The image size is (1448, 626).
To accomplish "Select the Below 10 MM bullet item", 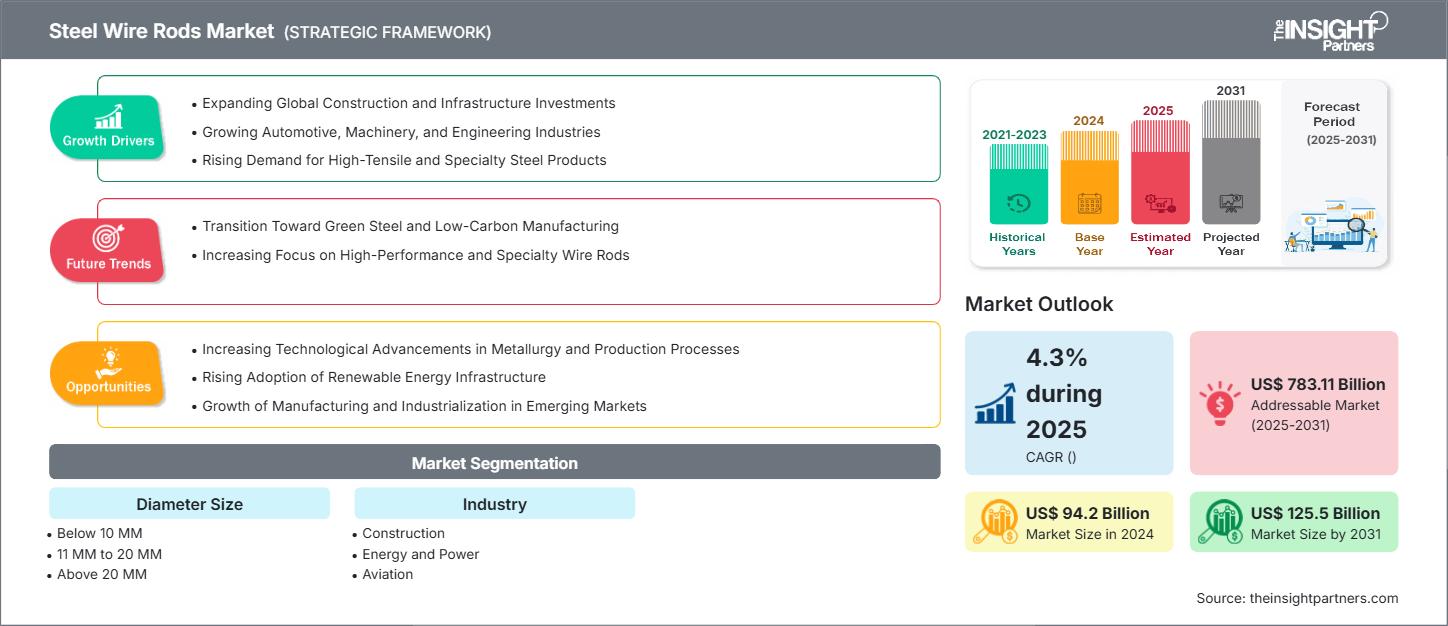I will [98, 533].
